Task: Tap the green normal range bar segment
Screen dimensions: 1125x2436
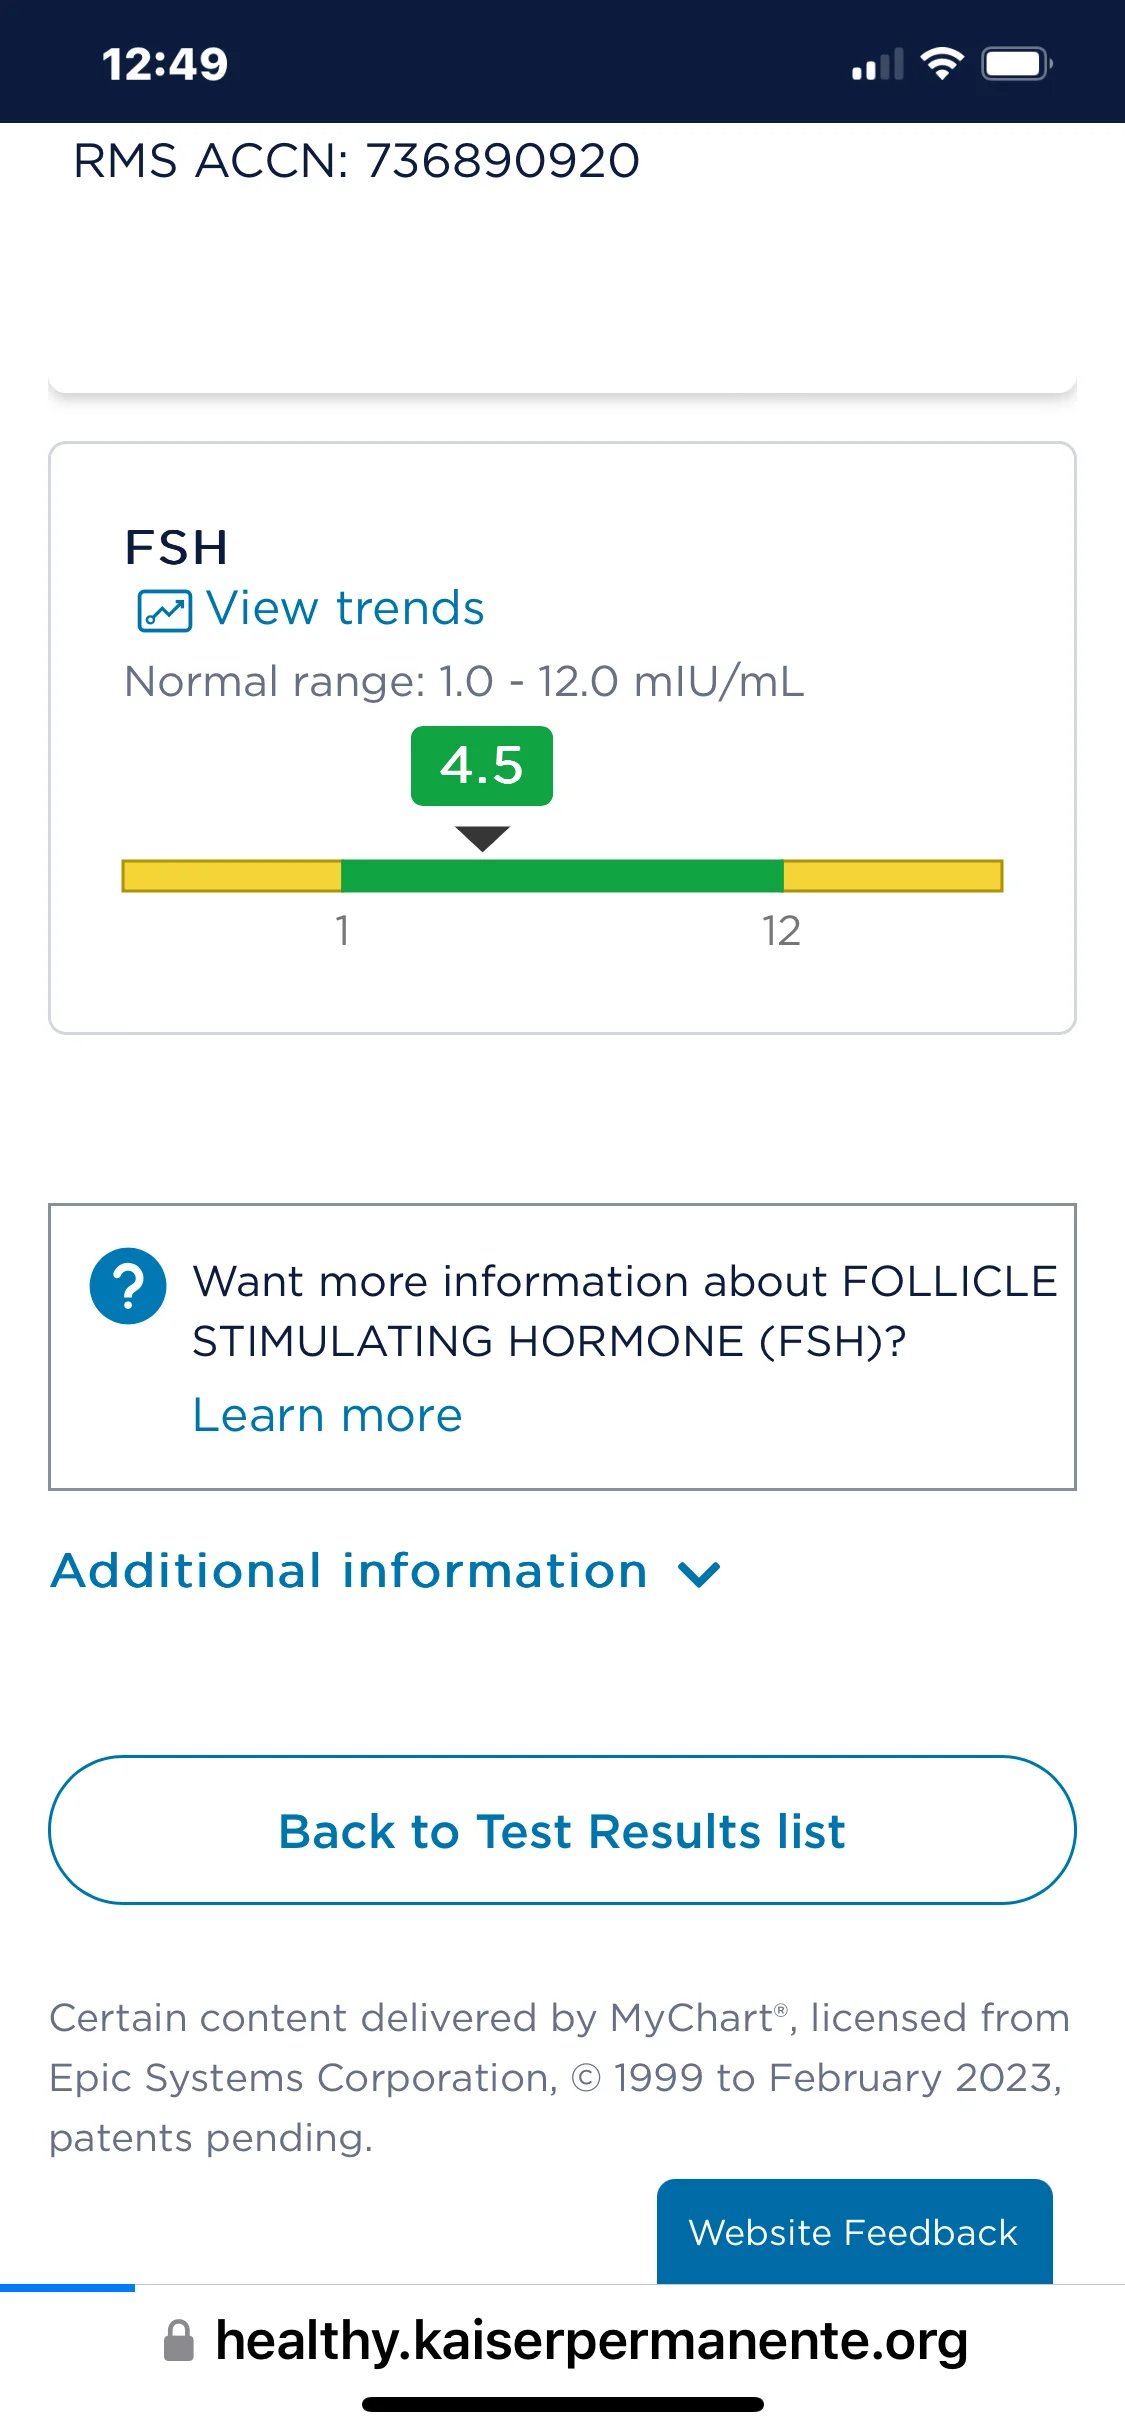Action: 562,876
